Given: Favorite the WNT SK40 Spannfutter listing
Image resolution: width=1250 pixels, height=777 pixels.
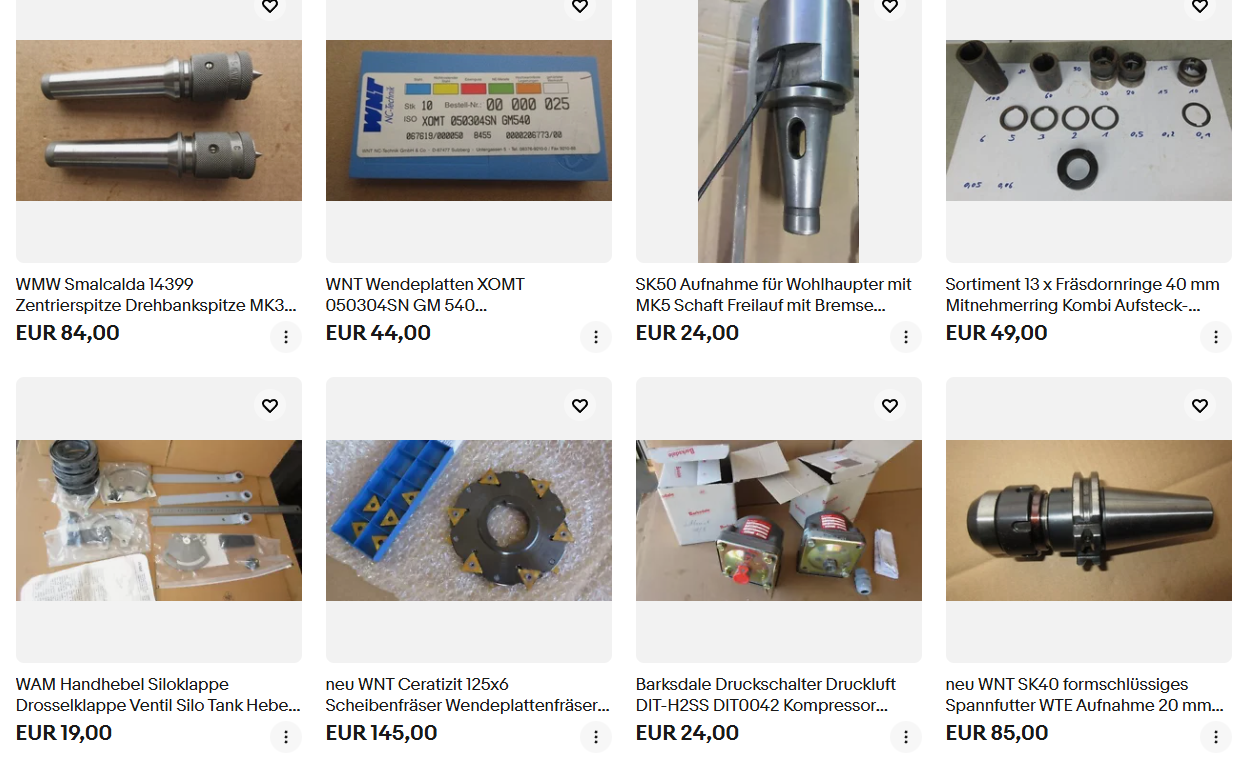Looking at the screenshot, I should [1200, 405].
